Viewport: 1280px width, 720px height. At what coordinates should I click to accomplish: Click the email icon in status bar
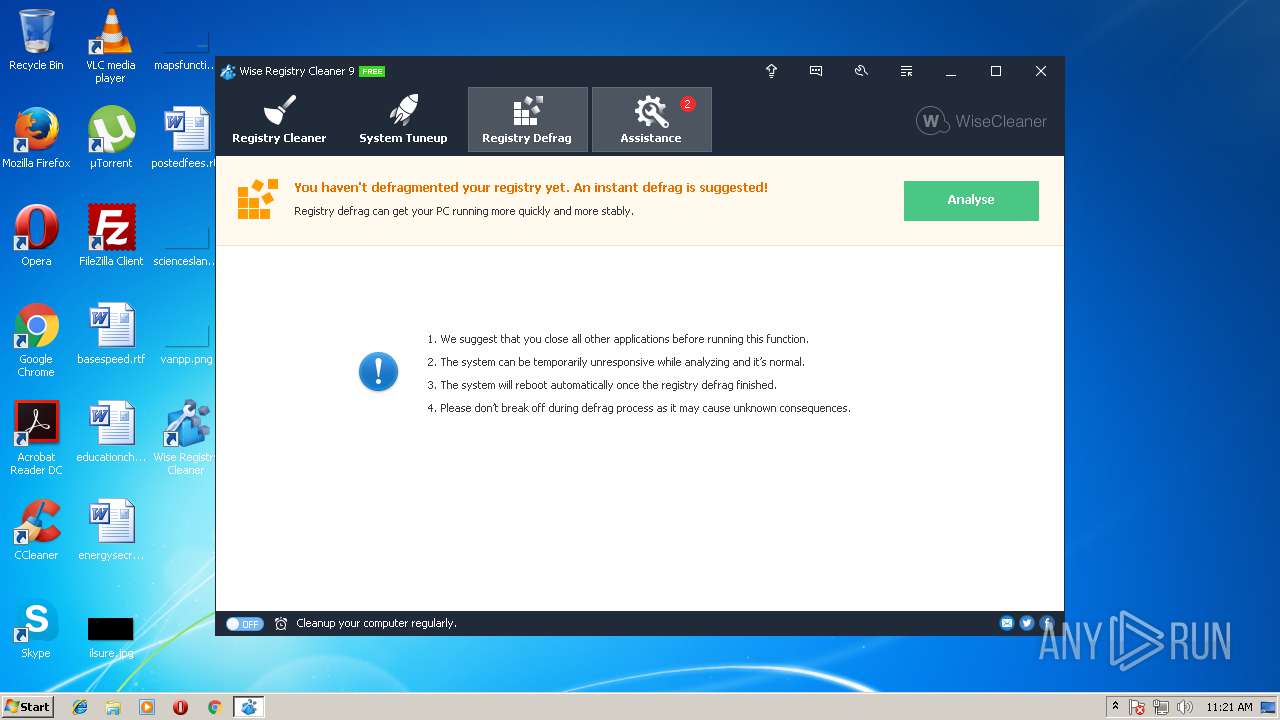coord(1007,623)
